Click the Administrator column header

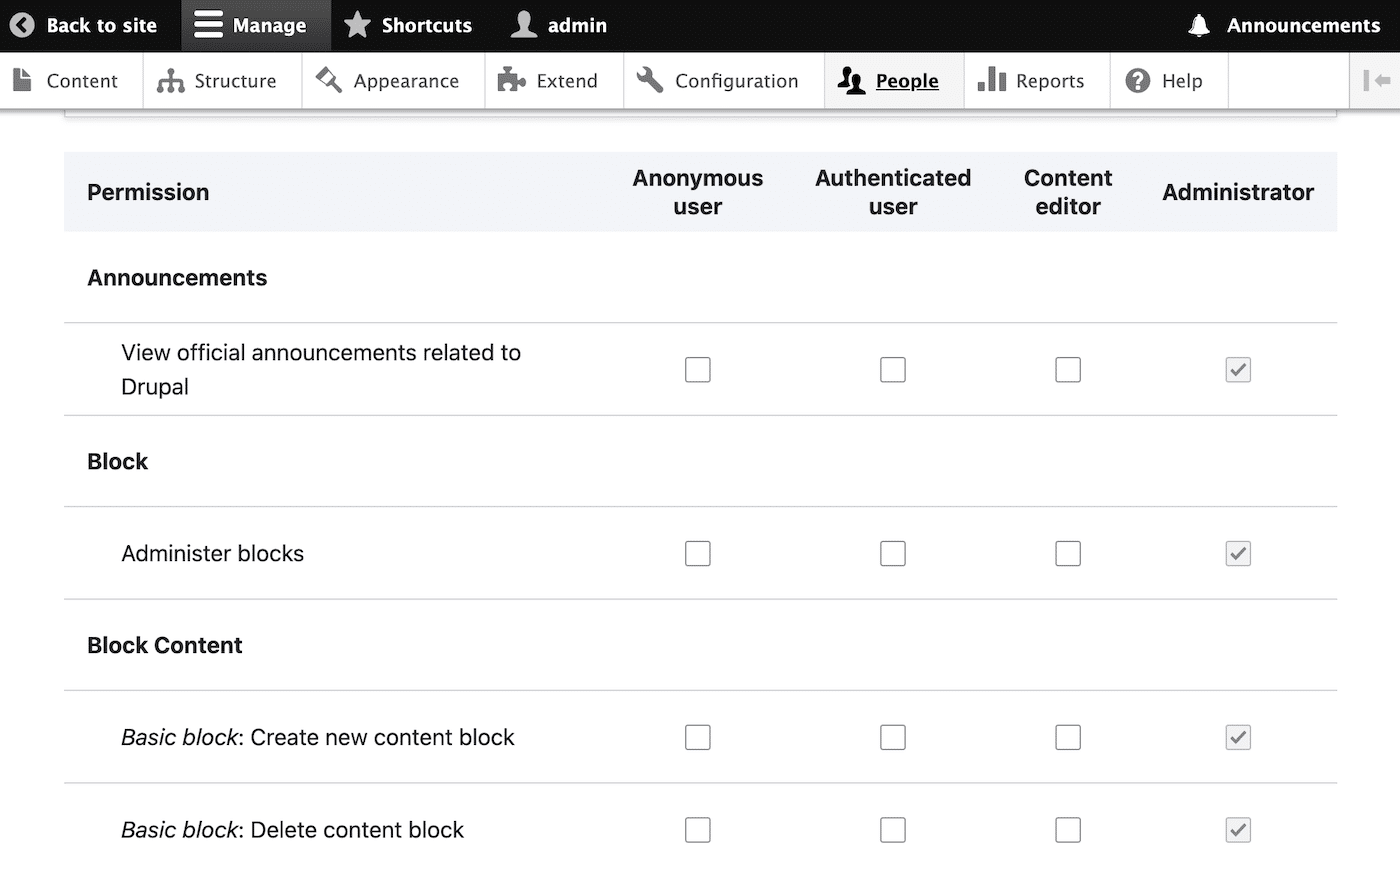pos(1238,192)
